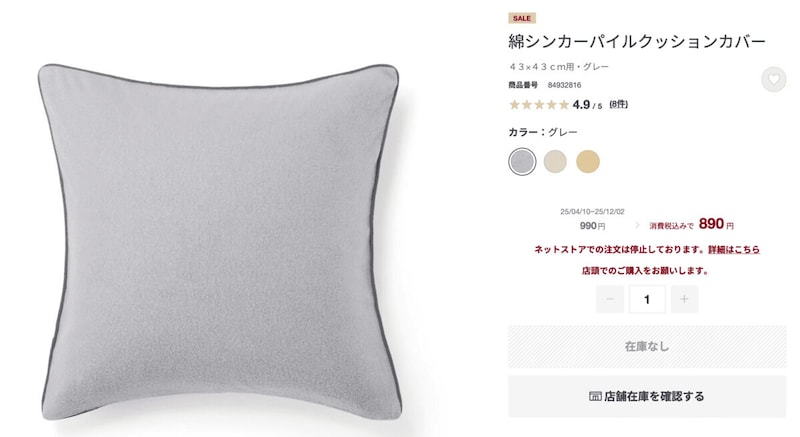Click the product number 84932816

pos(564,85)
